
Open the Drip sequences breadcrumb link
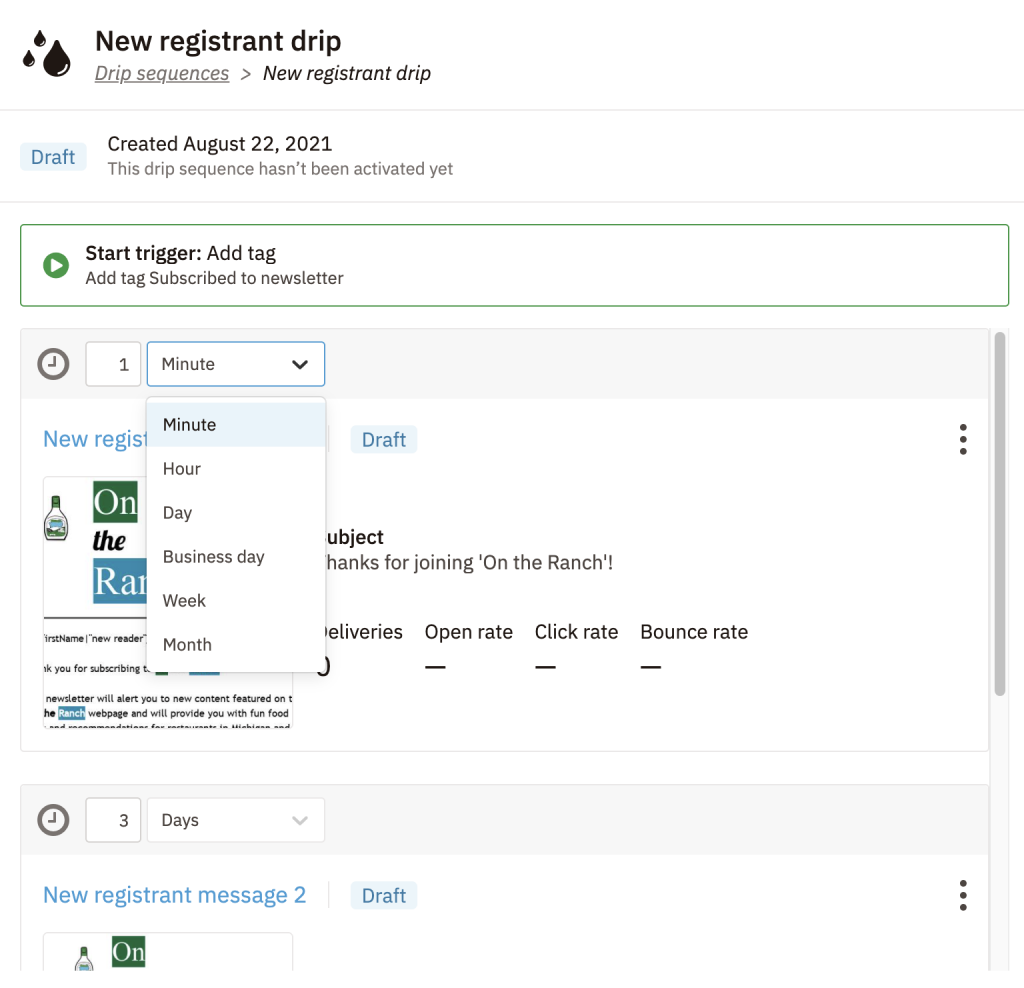pyautogui.click(x=162, y=73)
